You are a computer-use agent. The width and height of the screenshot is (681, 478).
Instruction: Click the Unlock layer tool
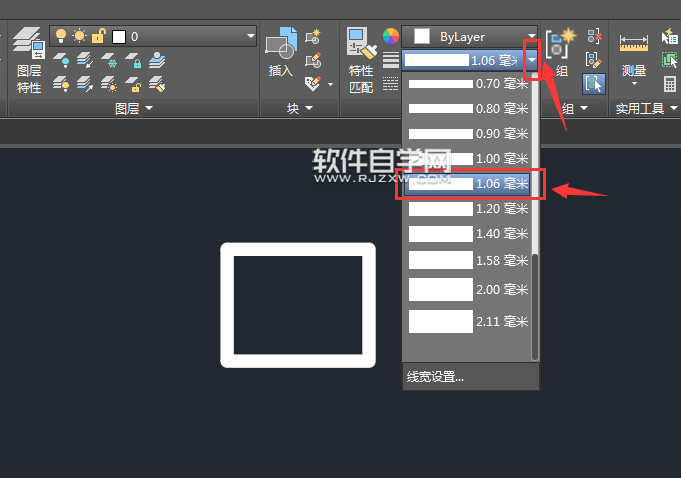pyautogui.click(x=133, y=84)
